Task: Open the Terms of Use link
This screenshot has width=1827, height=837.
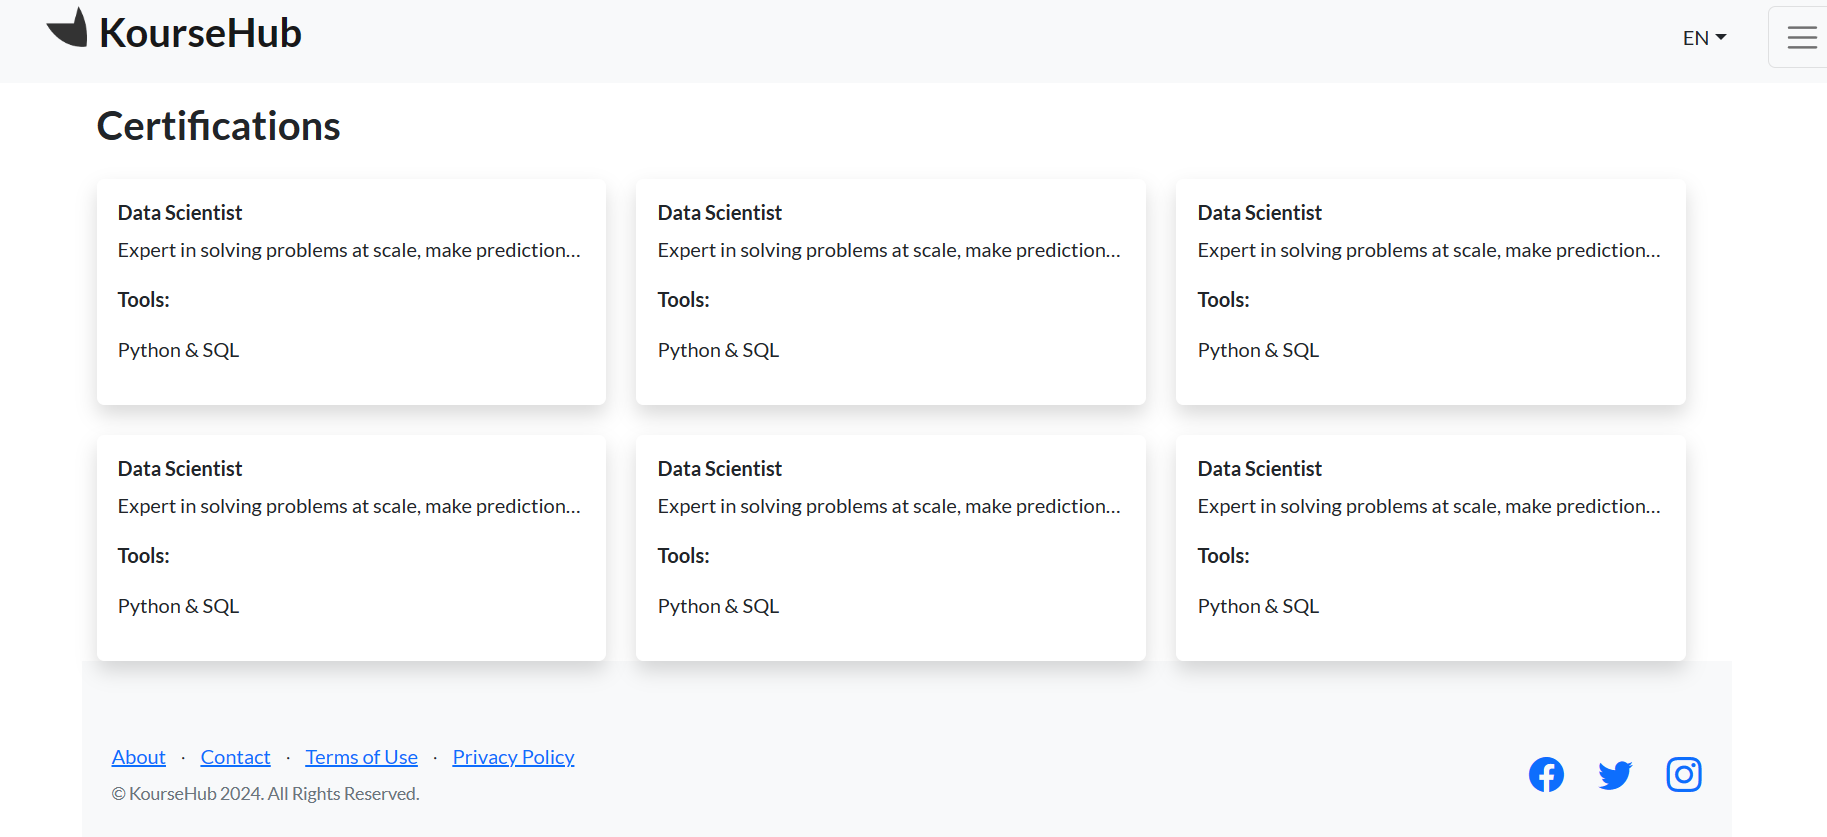Action: tap(361, 757)
